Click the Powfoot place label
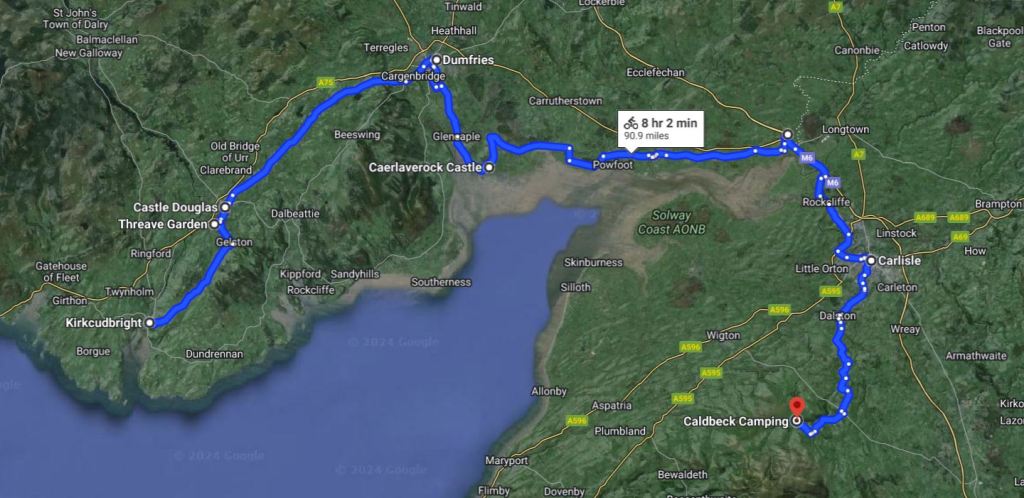Screen dimensions: 1024x498 pyautogui.click(x=611, y=166)
